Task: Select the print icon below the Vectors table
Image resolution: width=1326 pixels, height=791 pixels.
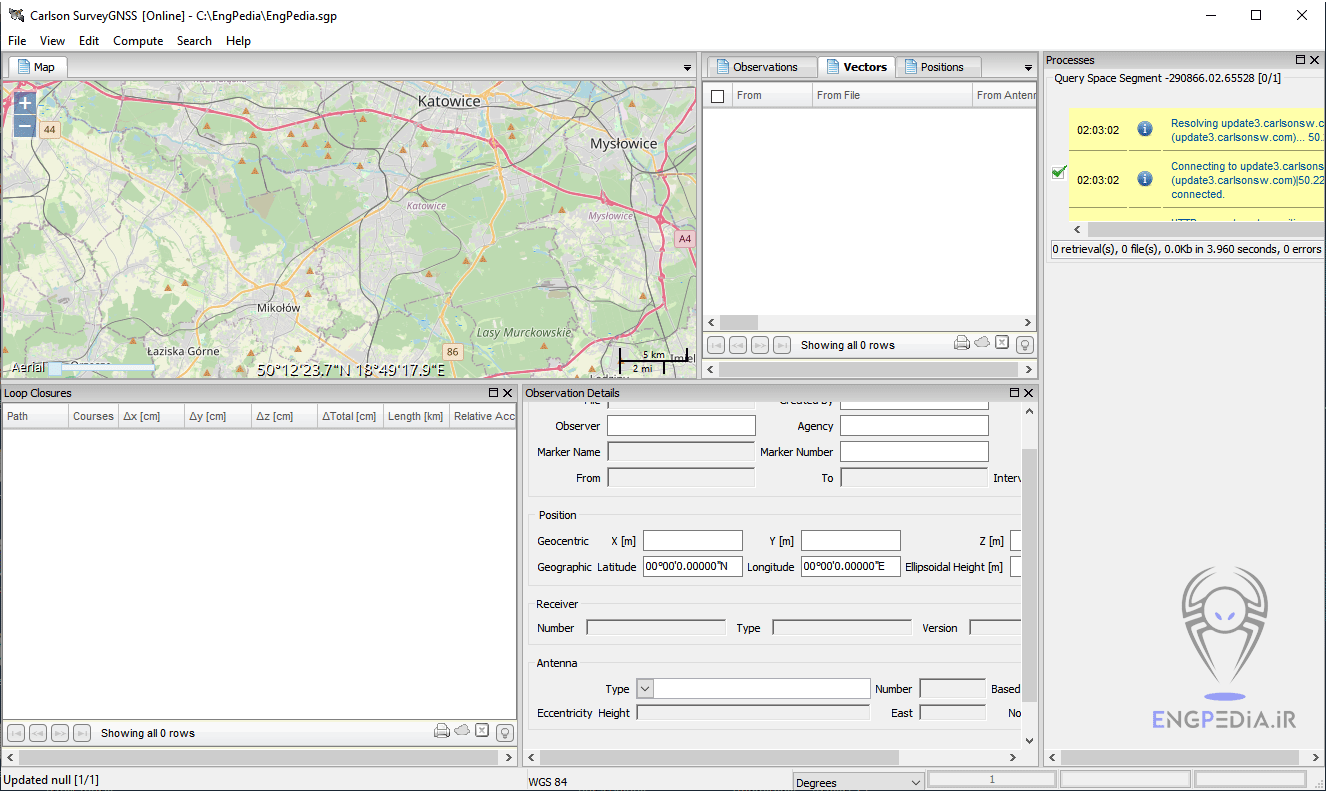Action: coord(960,344)
